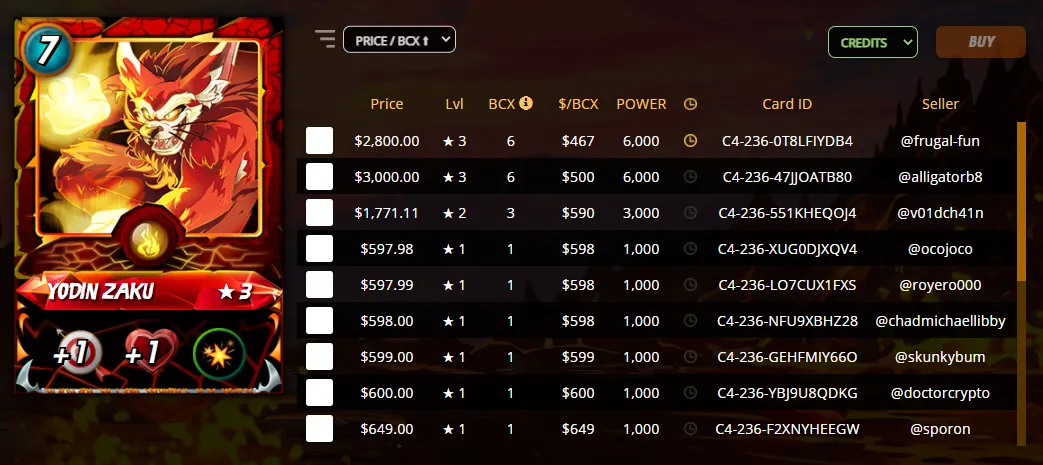Click the +1 health heart icon
The height and width of the screenshot is (465, 1043).
pos(145,353)
